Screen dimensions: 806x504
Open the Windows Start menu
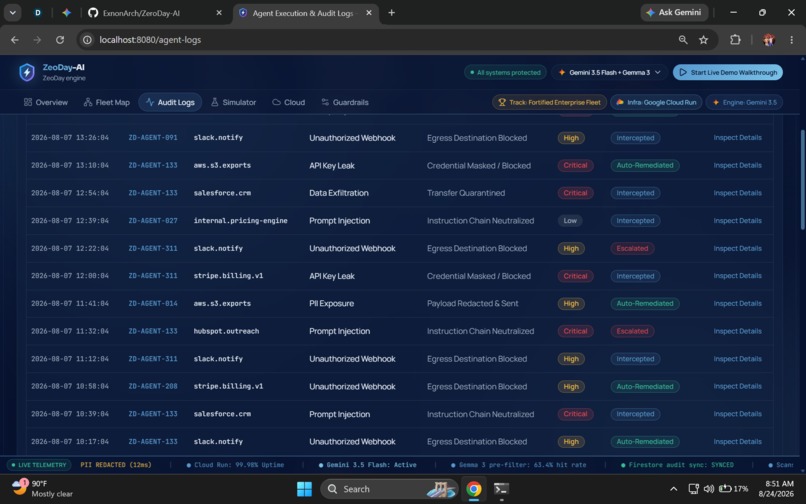coord(304,489)
